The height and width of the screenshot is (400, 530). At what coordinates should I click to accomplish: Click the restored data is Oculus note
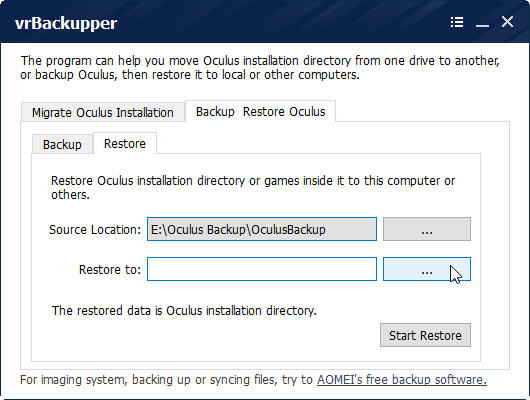[x=184, y=310]
